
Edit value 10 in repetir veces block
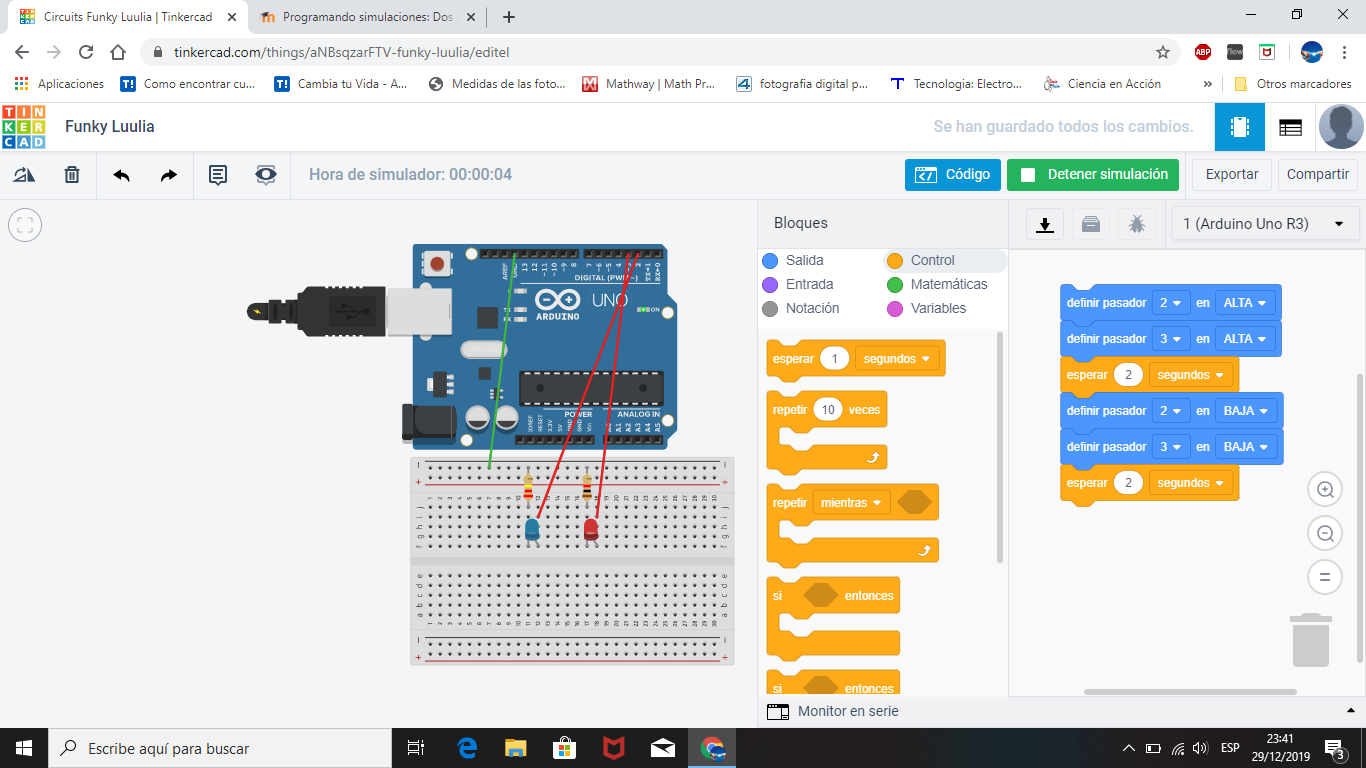coord(828,409)
